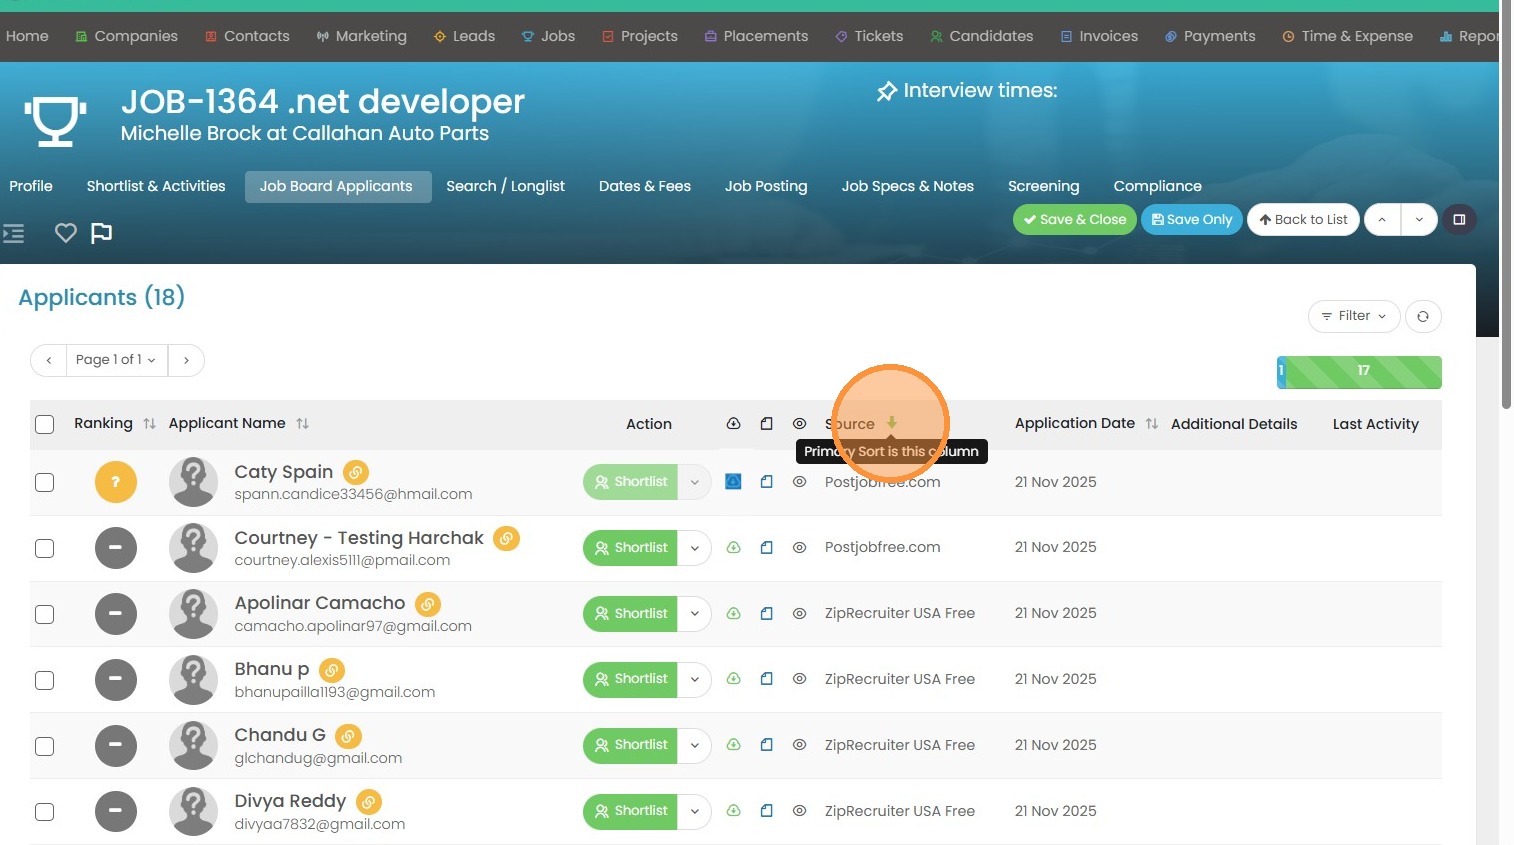Click link badge beside Caty Spain
Screen dimensions: 1514x845
click(x=356, y=472)
